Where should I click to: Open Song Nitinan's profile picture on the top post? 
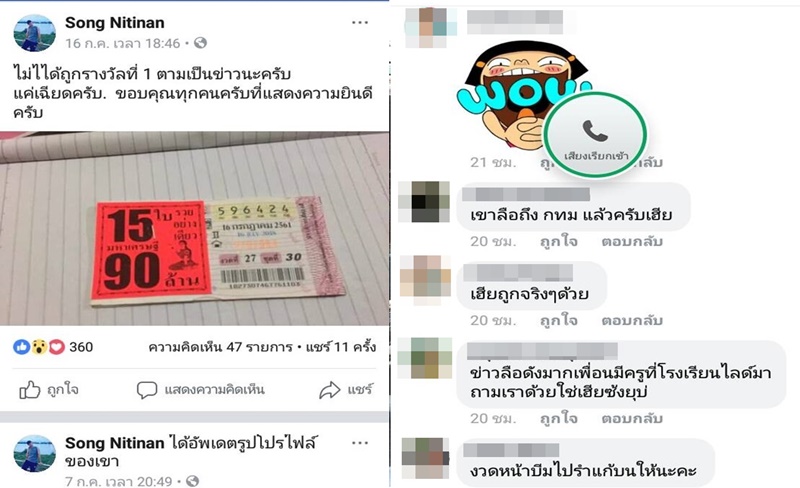pos(34,33)
